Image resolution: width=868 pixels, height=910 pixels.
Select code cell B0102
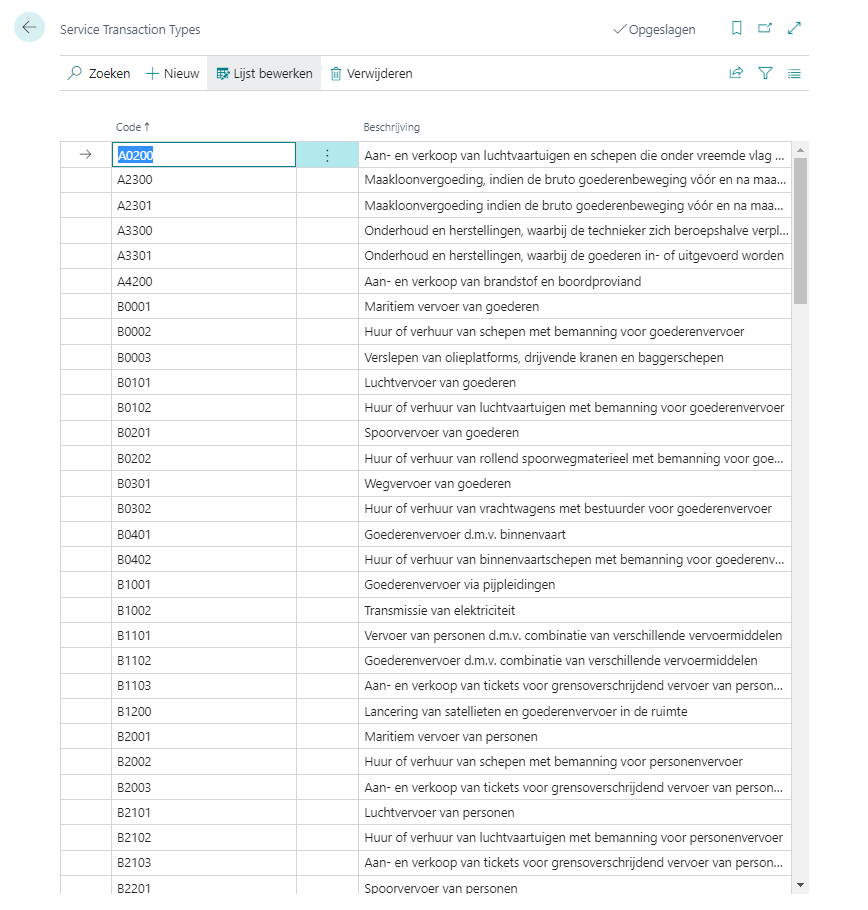[204, 408]
